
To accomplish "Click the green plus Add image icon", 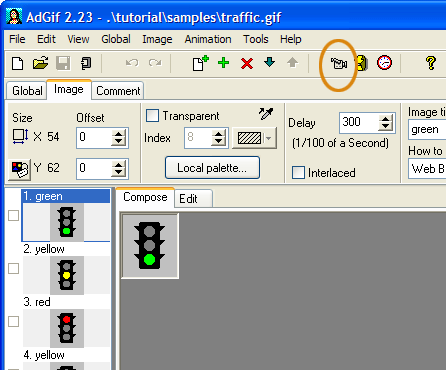I will [224, 63].
